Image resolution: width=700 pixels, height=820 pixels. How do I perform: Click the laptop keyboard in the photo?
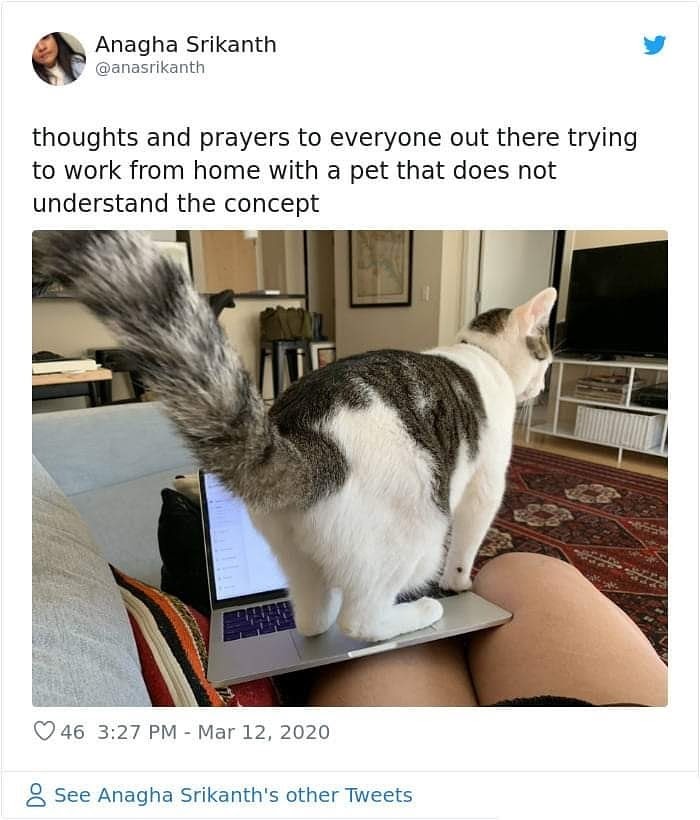click(259, 620)
